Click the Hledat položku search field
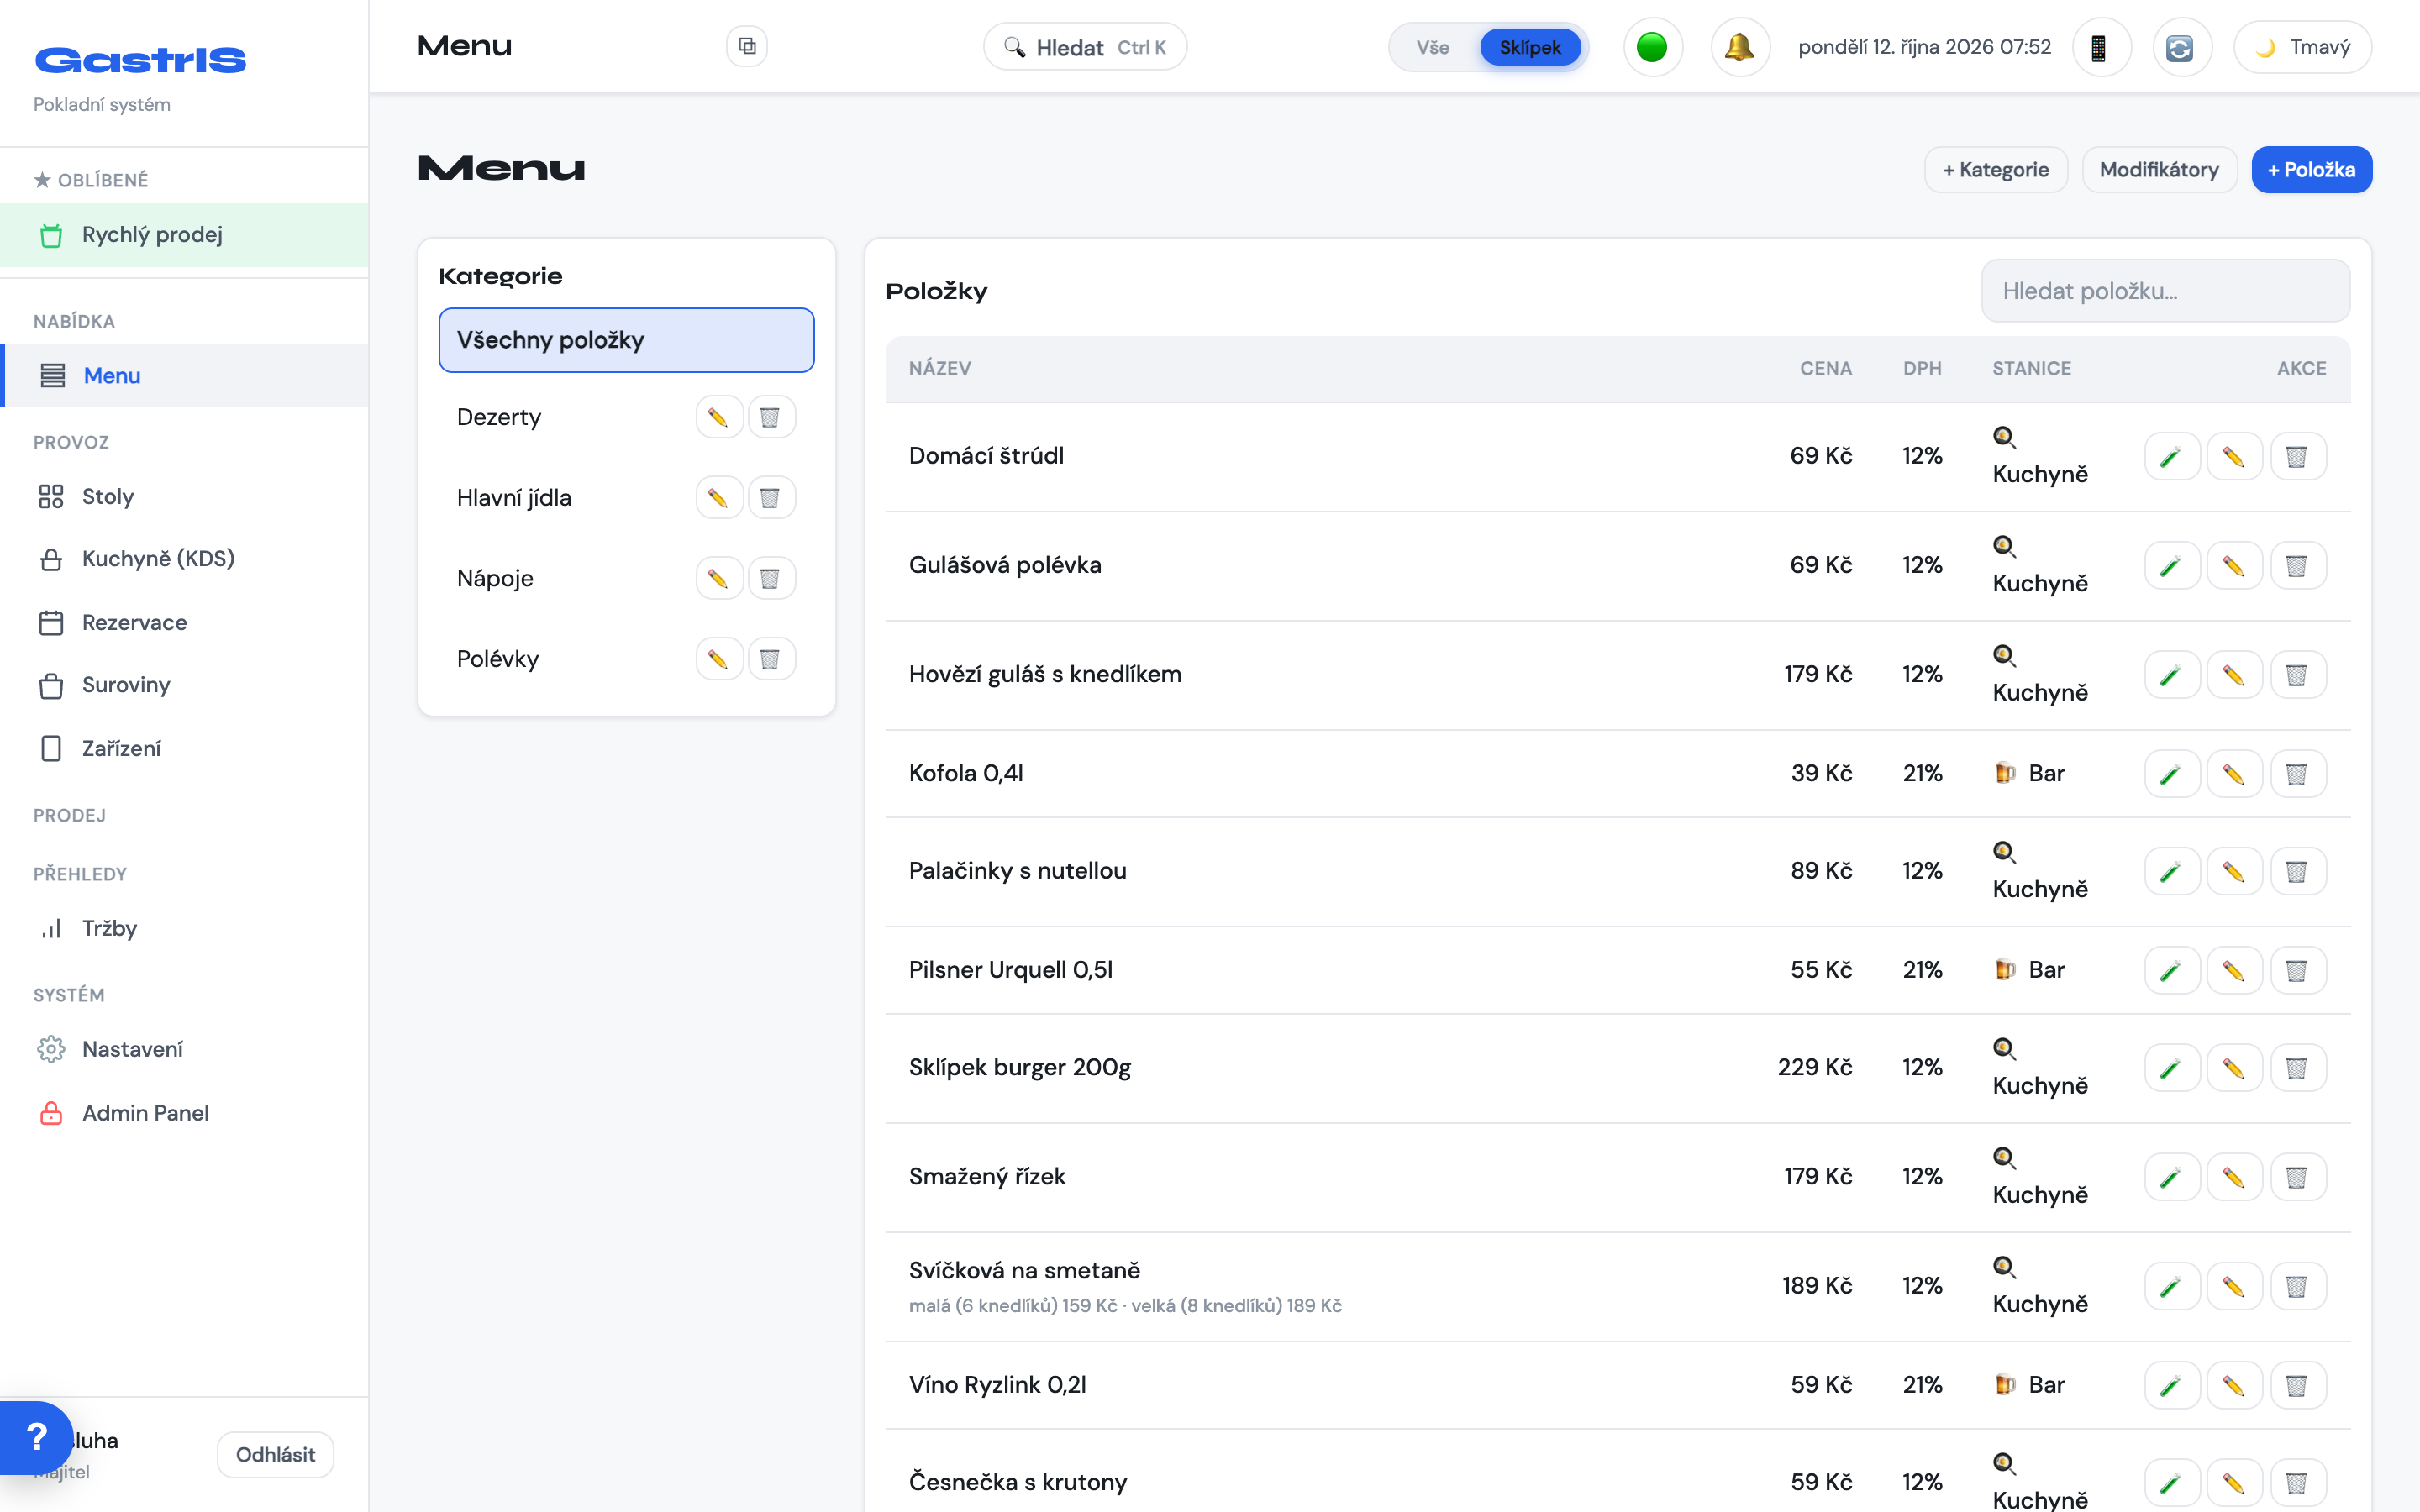2420x1512 pixels. [2165, 291]
